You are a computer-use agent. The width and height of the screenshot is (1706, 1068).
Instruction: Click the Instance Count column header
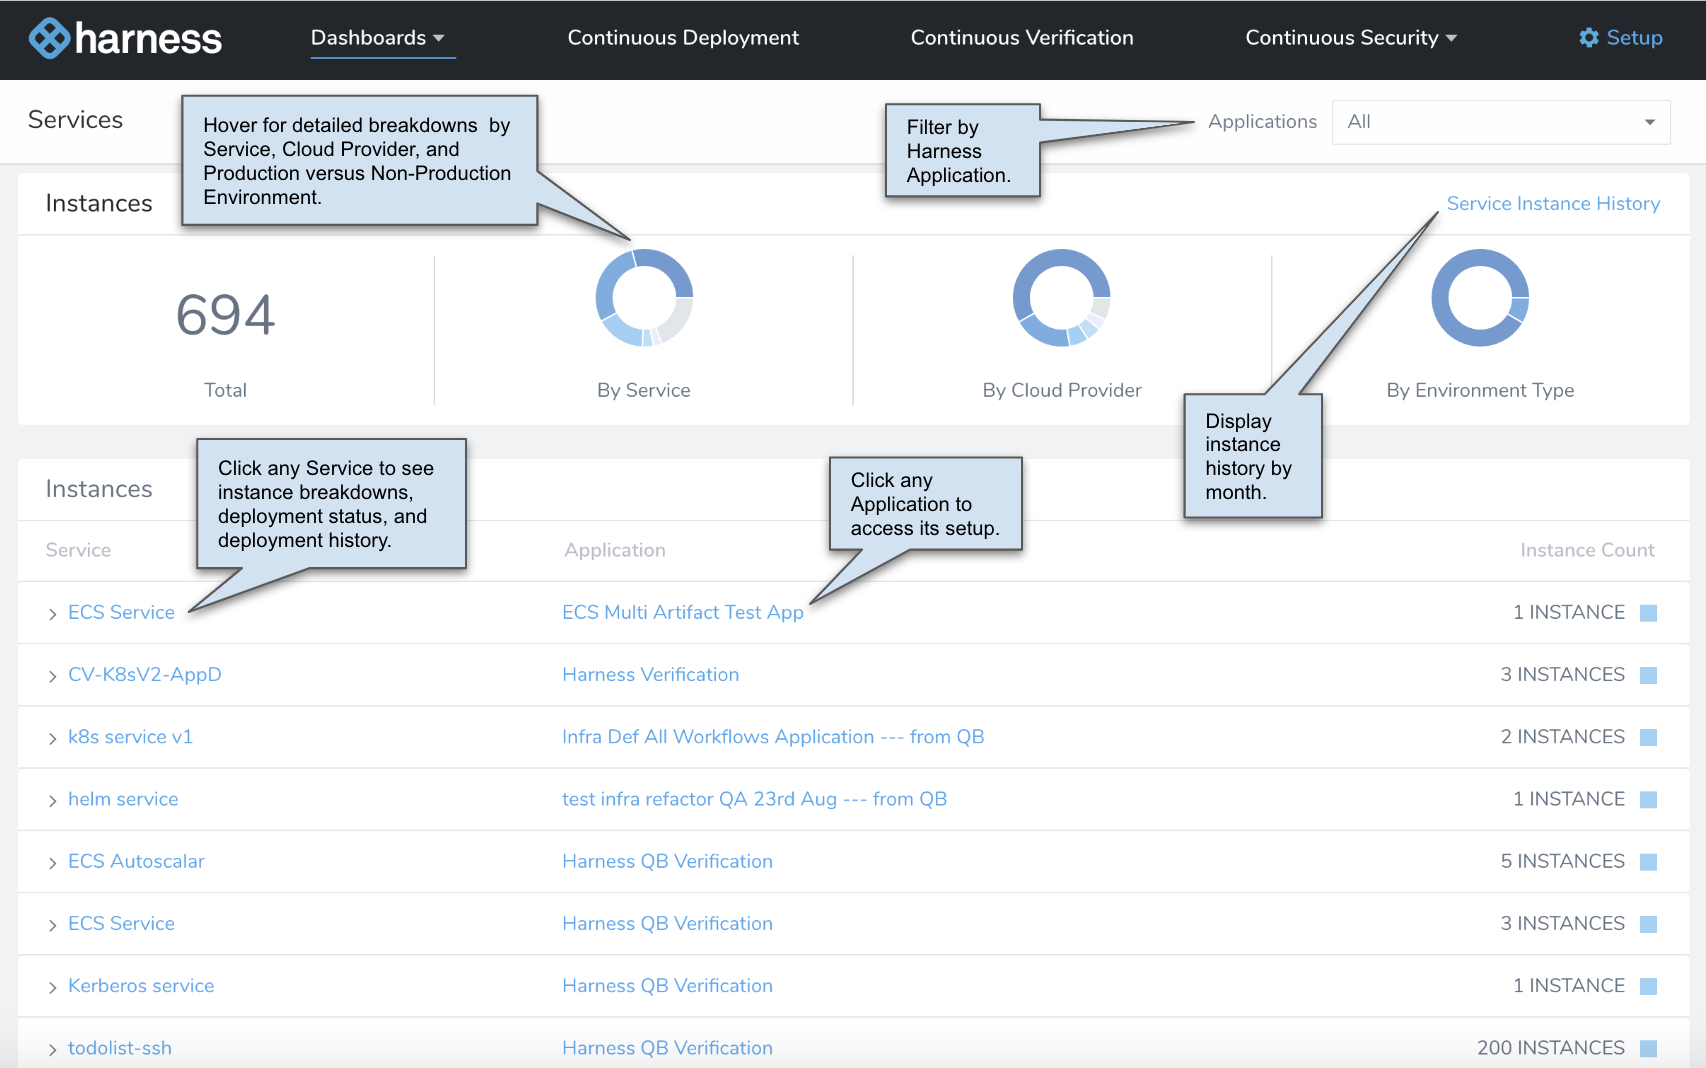click(1587, 550)
